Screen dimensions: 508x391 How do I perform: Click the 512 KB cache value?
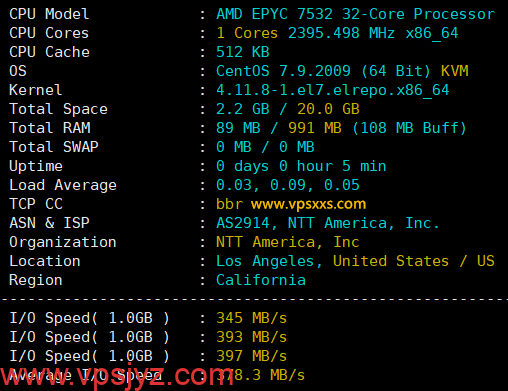243,52
